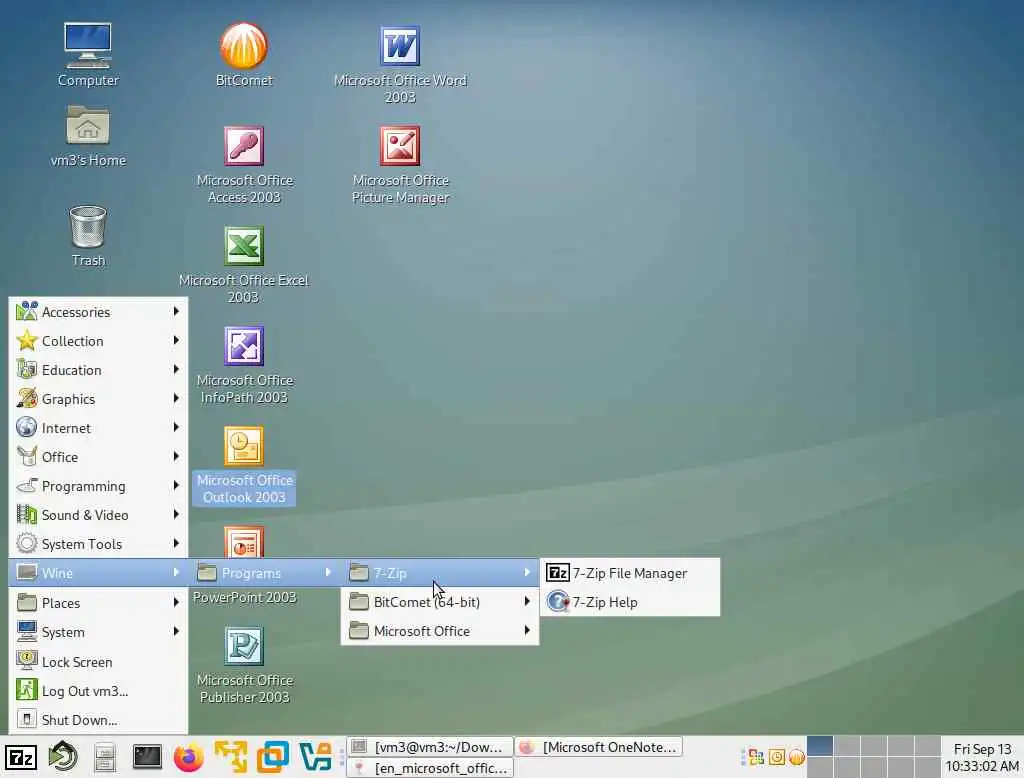The width and height of the screenshot is (1024, 778).
Task: Open 7-Zip Help menu entry
Action: [x=630, y=602]
